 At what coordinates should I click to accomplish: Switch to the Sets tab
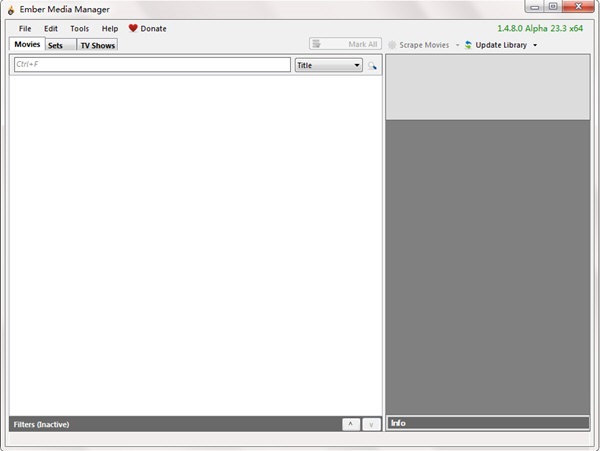[x=60, y=45]
